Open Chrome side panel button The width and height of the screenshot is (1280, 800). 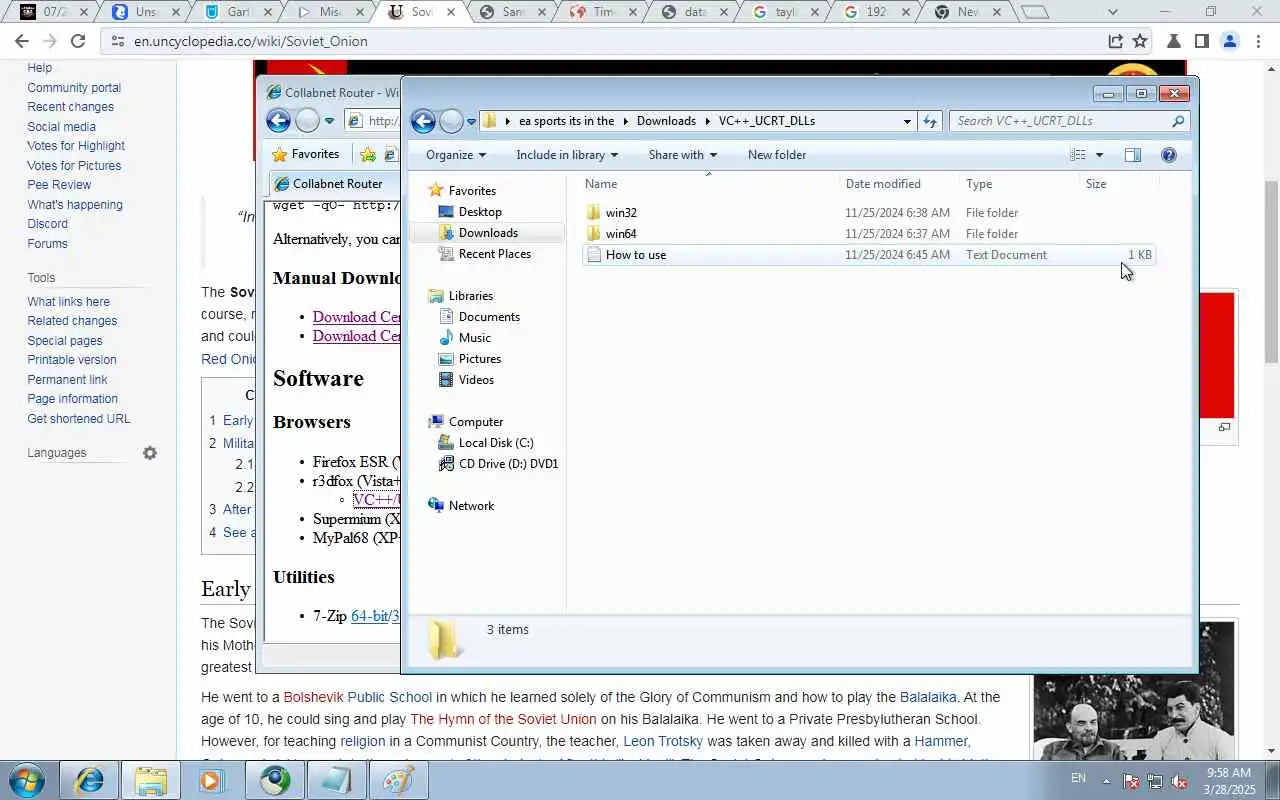point(1202,41)
